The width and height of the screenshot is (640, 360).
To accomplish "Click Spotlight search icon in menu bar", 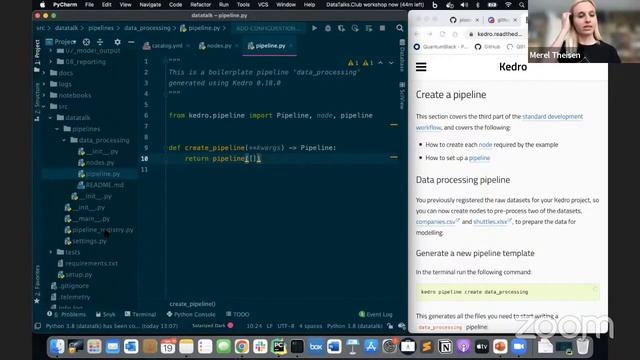I will [x=522, y=5].
